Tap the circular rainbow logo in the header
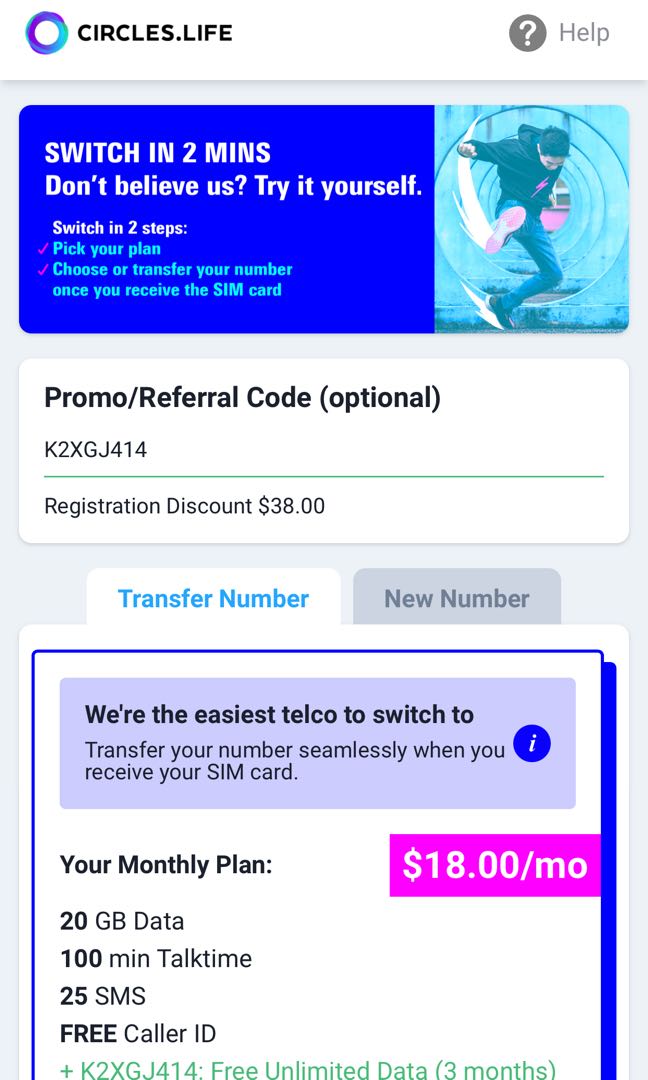The width and height of the screenshot is (648, 1080). (x=44, y=33)
